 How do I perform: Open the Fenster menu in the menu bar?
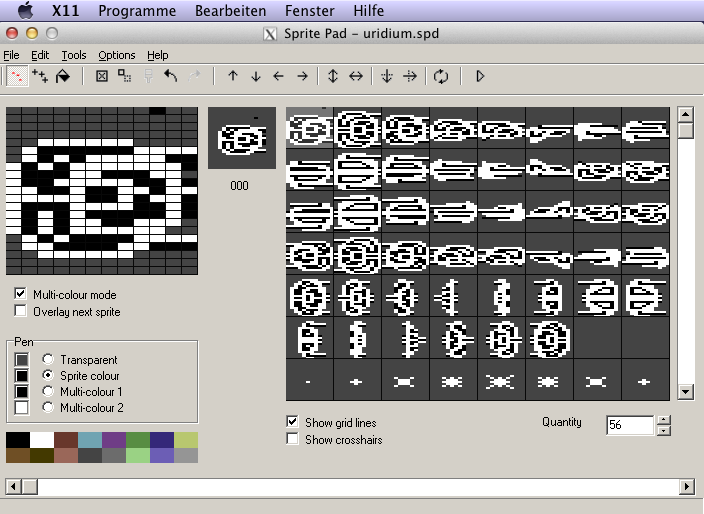[x=310, y=11]
